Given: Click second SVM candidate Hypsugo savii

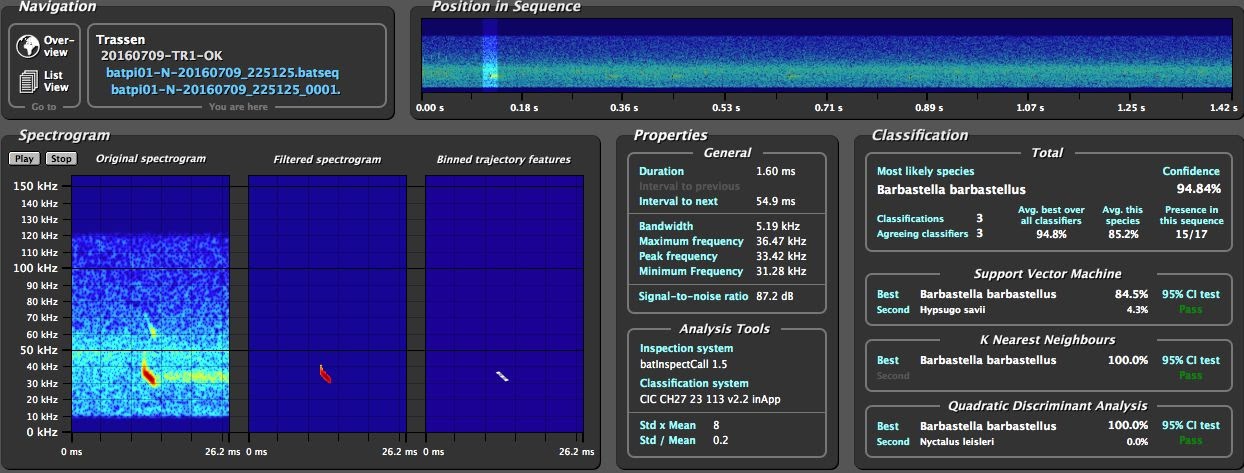Looking at the screenshot, I should 951,310.
